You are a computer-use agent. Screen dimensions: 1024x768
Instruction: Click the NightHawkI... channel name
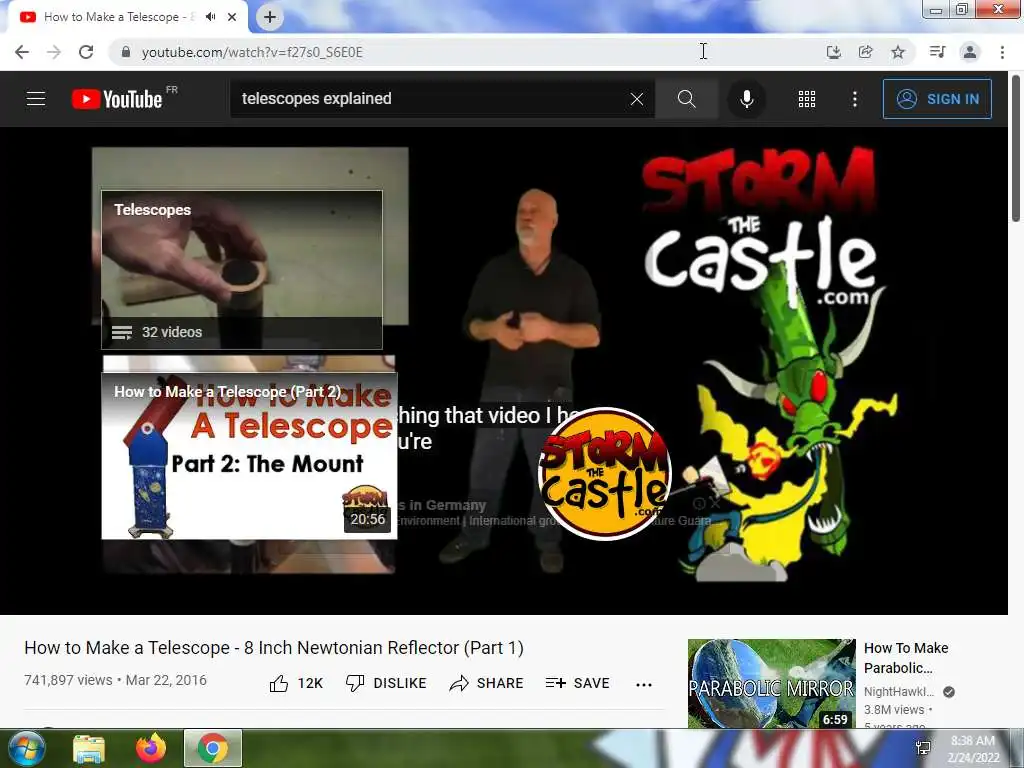[x=899, y=692]
